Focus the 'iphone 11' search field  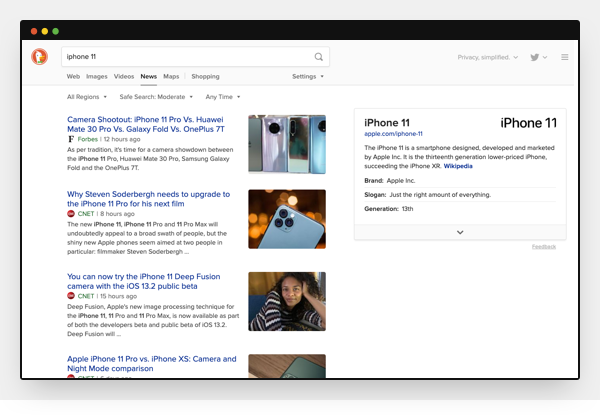(195, 57)
